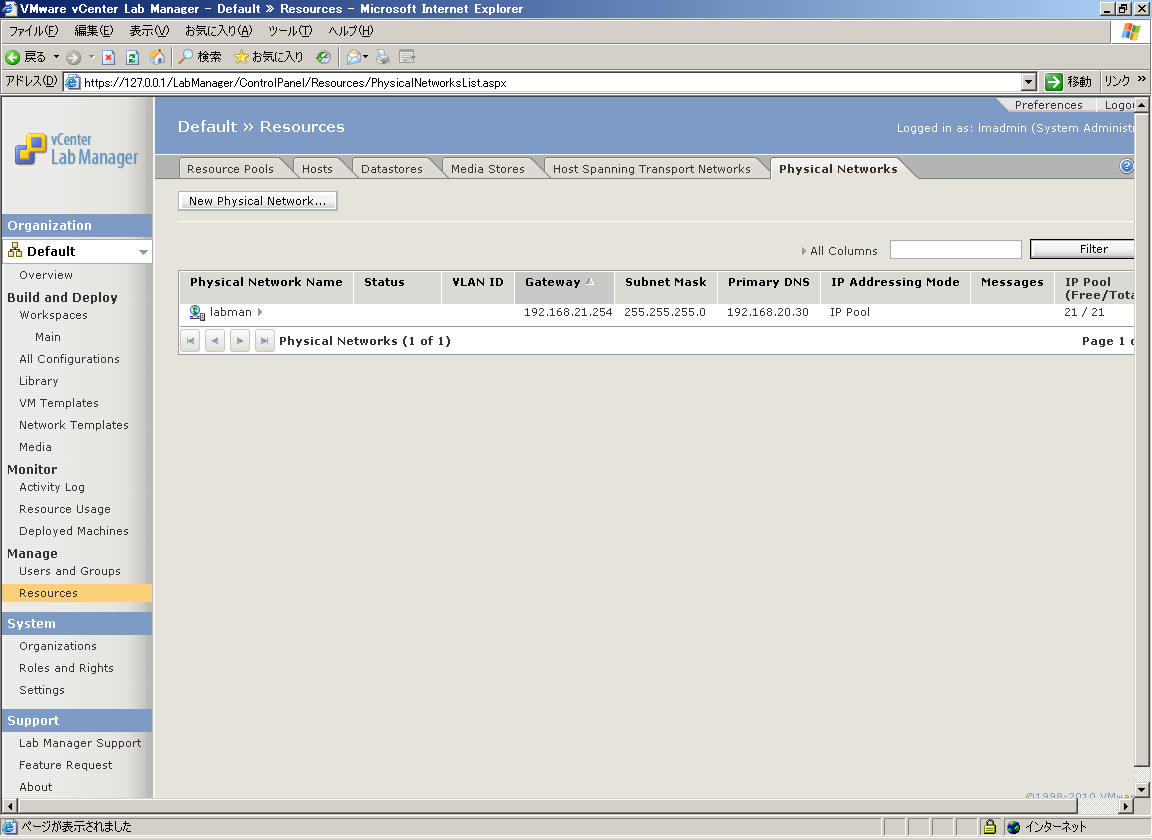
Task: Click the Edit page toolbar icon
Action: click(x=407, y=57)
